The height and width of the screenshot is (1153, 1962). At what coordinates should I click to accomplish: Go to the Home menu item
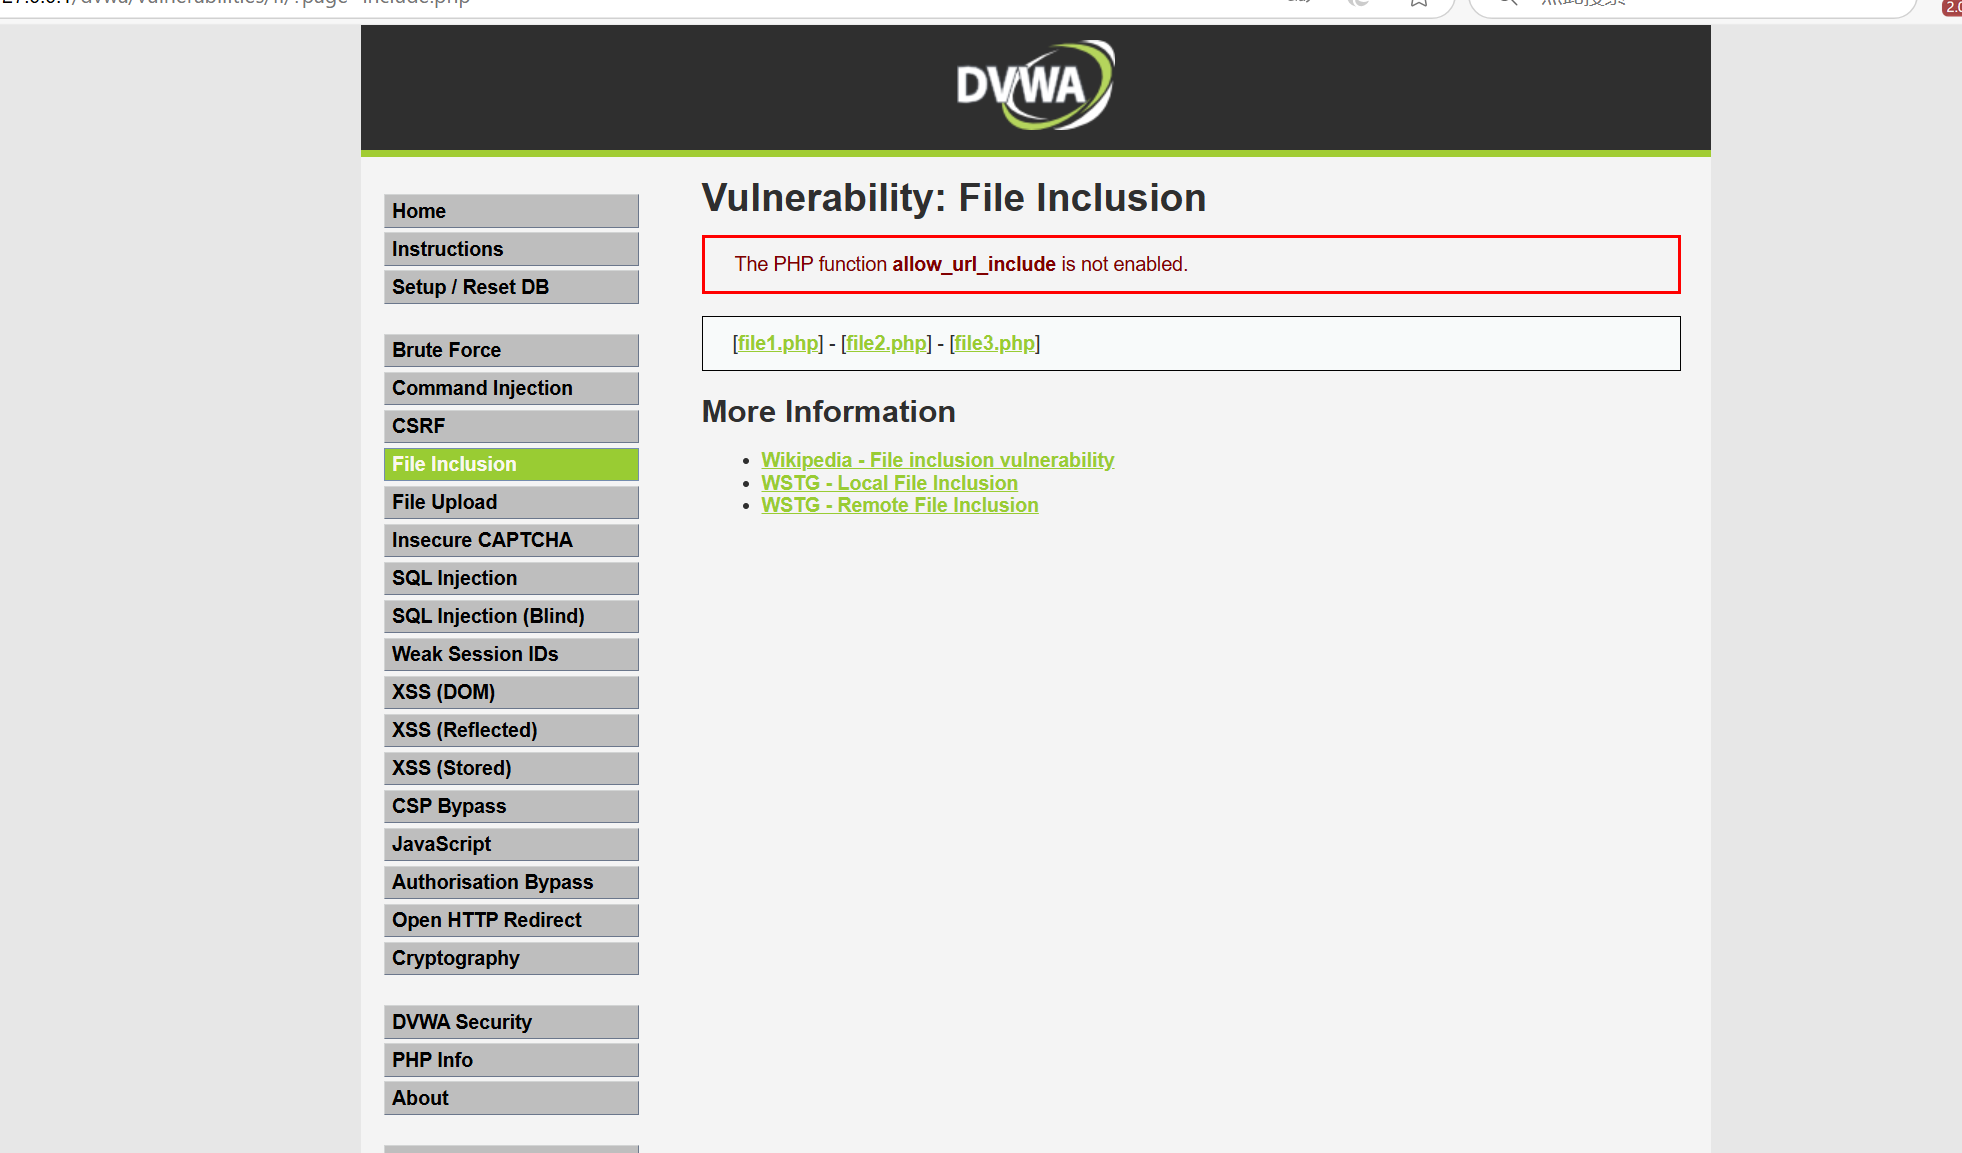point(510,211)
